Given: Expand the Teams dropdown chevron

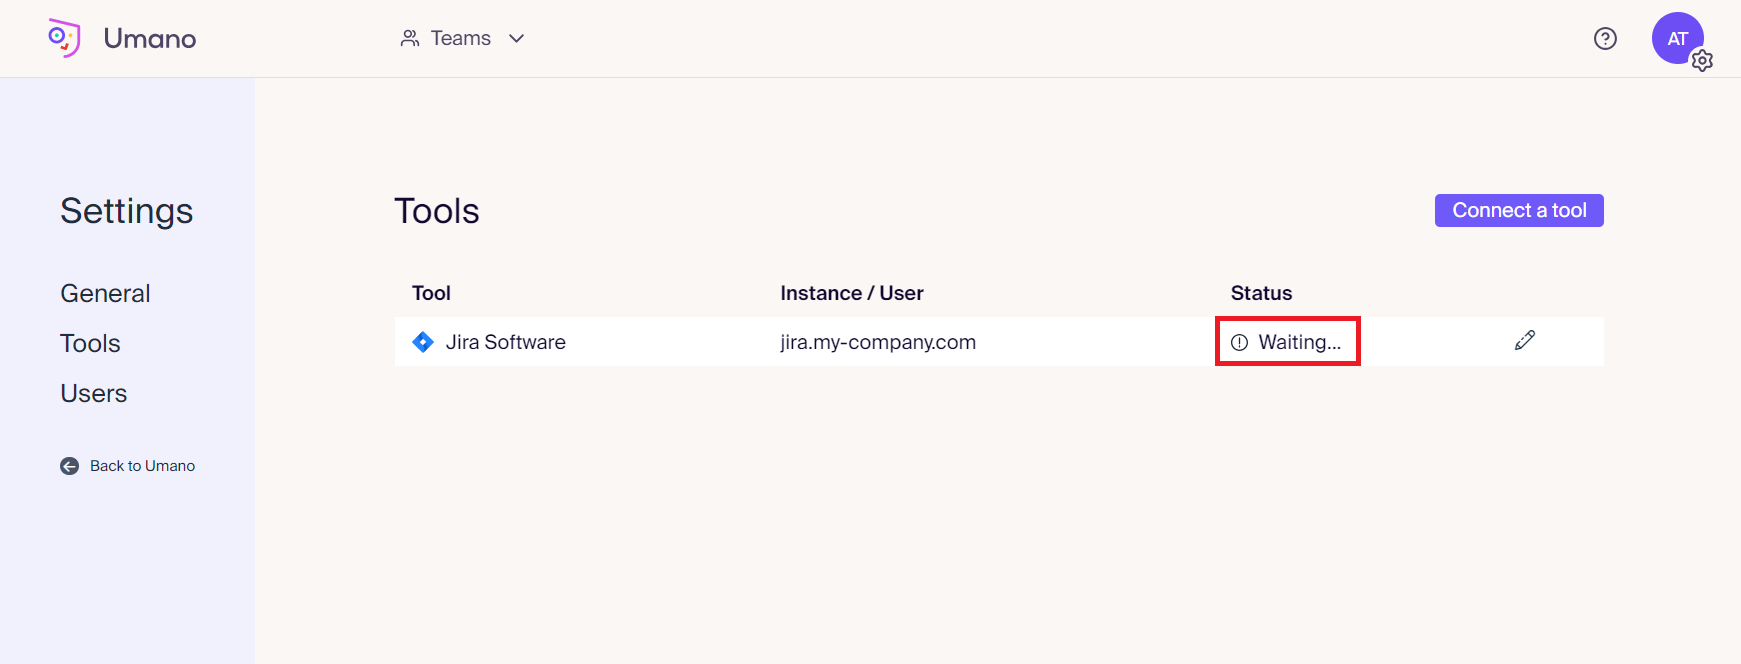Looking at the screenshot, I should click(516, 38).
